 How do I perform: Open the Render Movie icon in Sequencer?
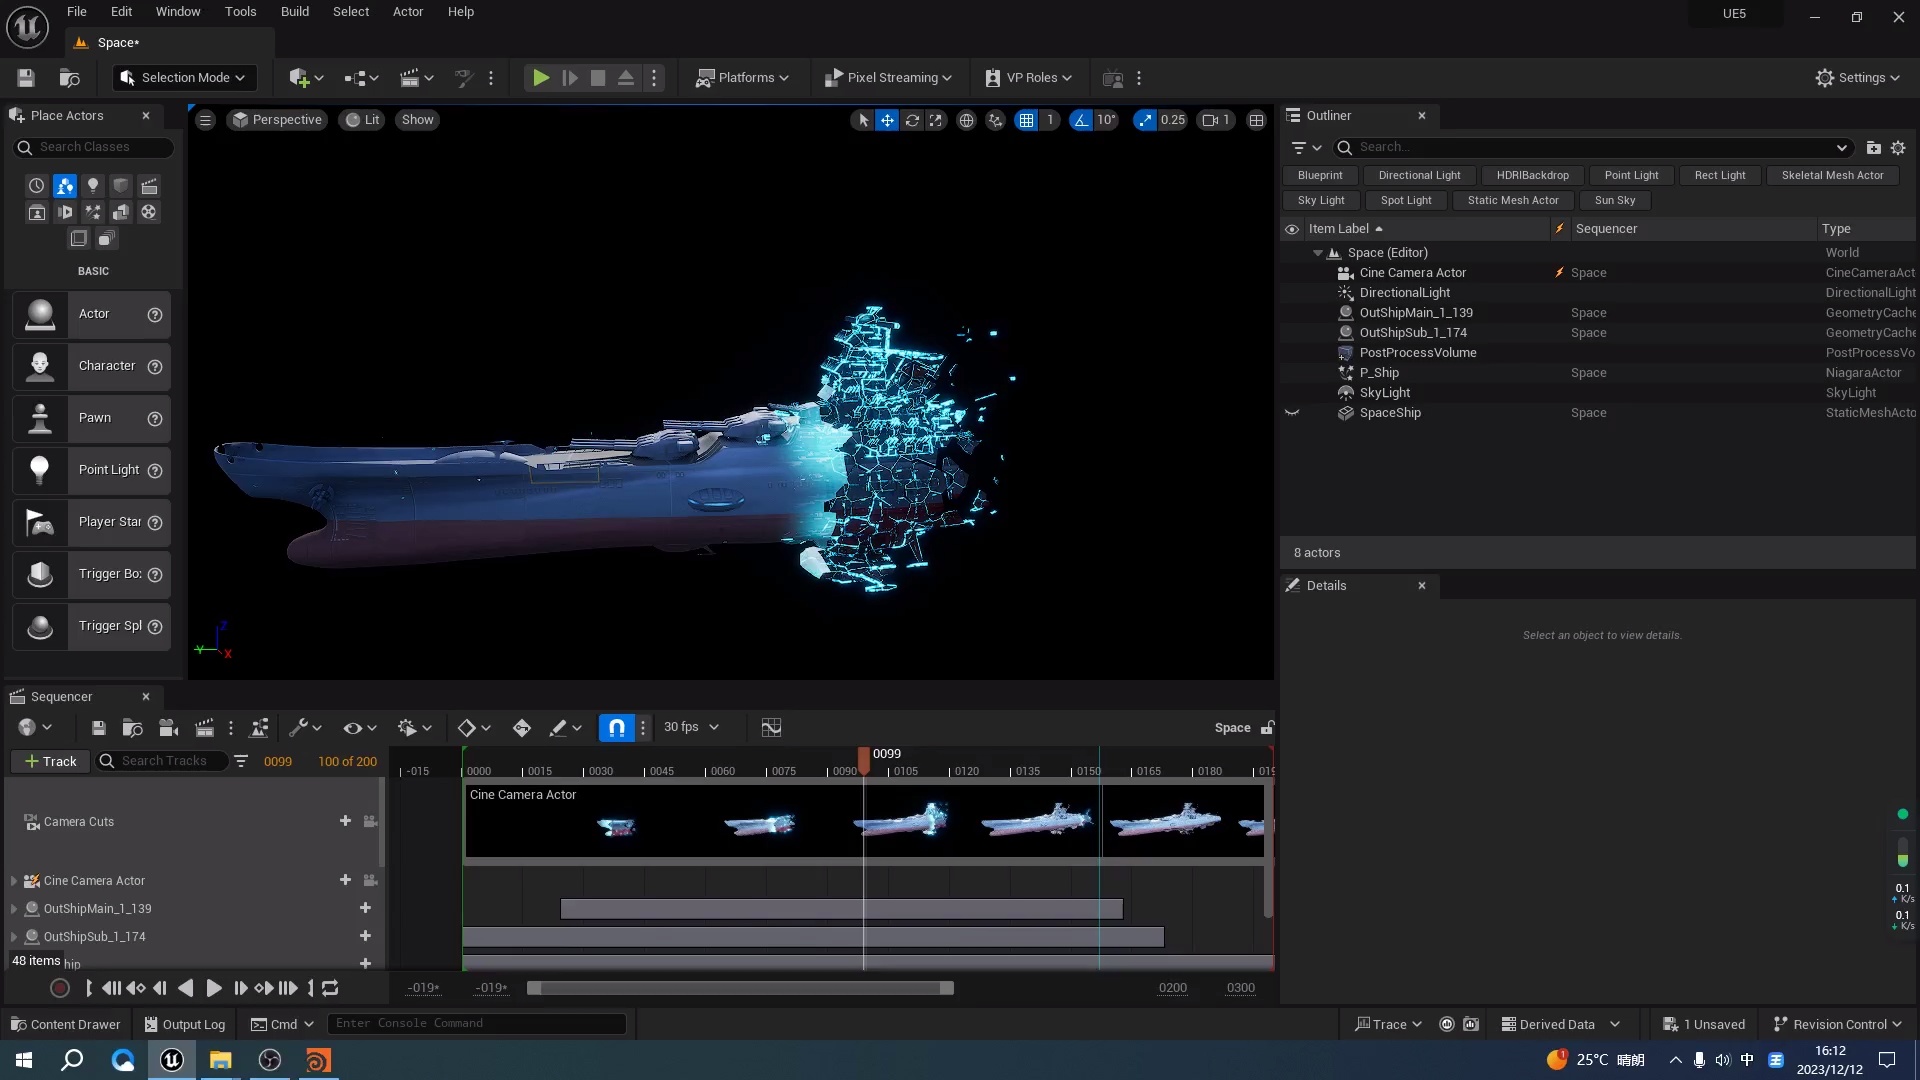pos(168,727)
